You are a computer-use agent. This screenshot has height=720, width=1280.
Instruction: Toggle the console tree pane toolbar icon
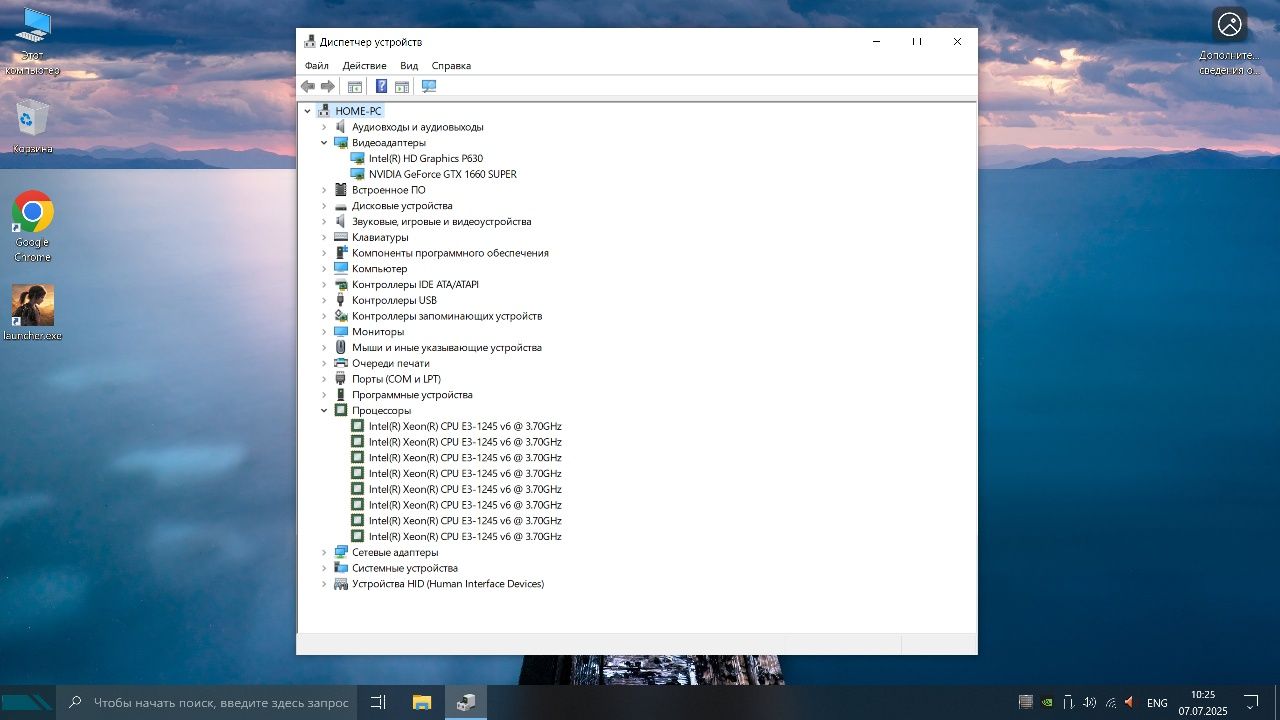[x=354, y=86]
